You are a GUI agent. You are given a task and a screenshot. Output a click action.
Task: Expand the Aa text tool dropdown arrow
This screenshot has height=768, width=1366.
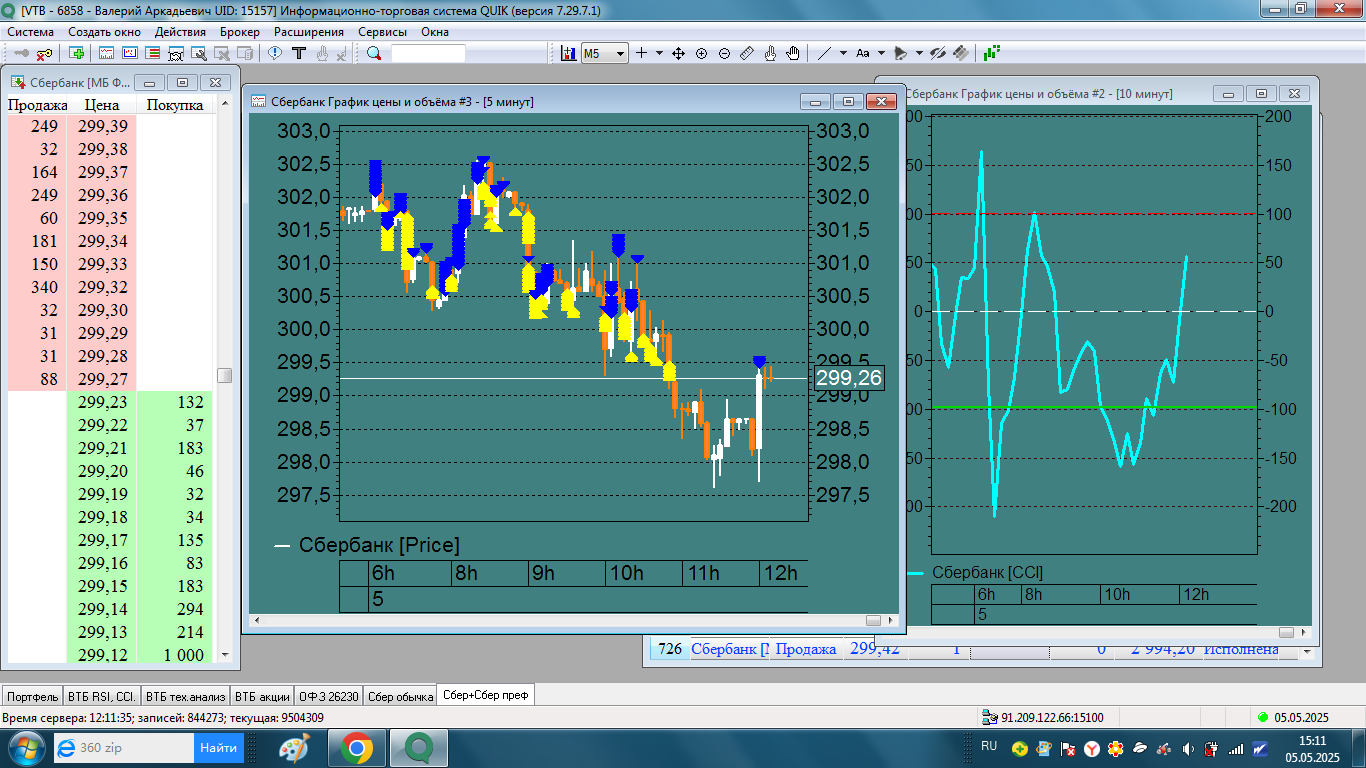[881, 53]
